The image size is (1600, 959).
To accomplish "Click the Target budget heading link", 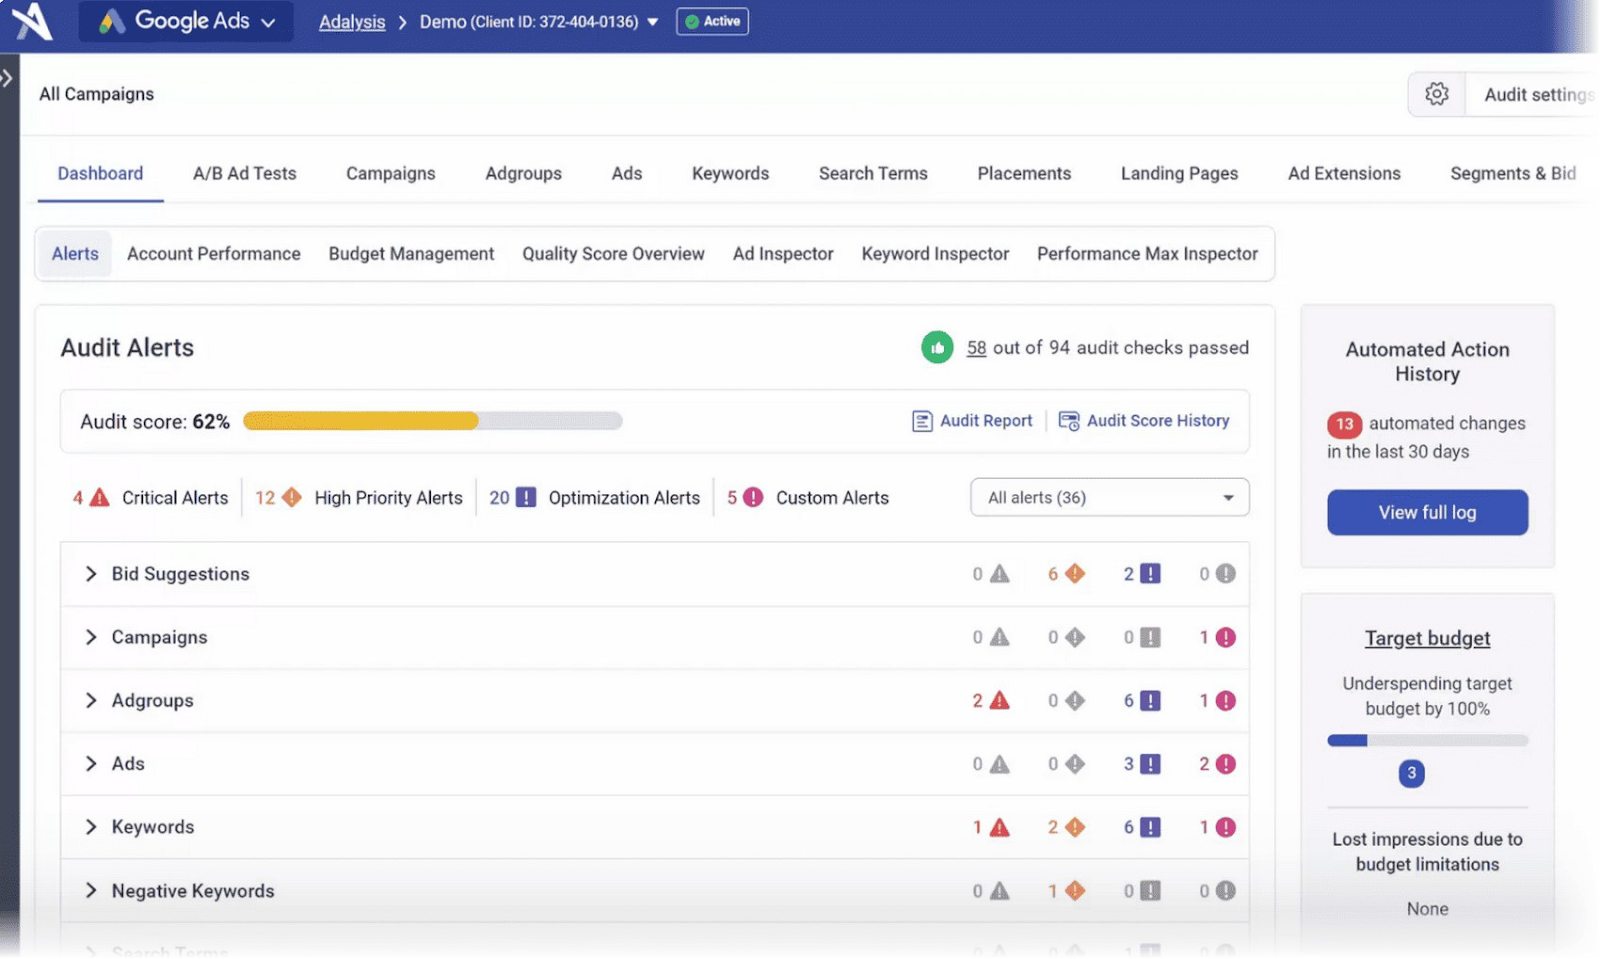I will pos(1427,638).
